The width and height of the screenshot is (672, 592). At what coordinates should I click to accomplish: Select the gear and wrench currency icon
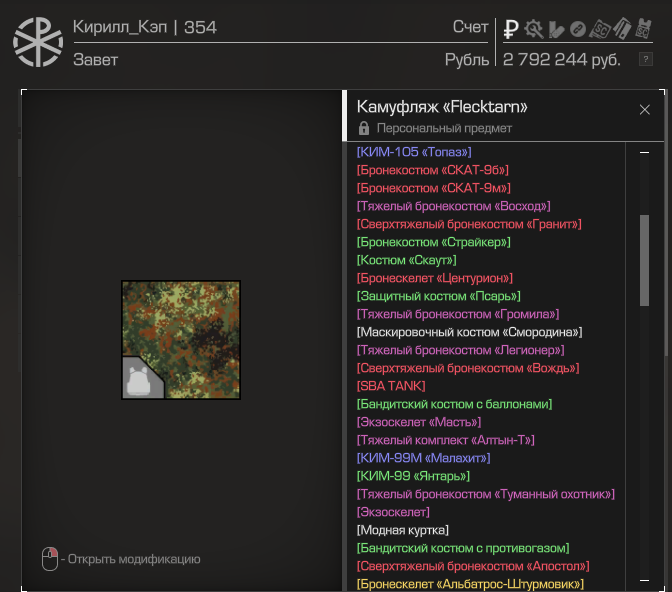[534, 29]
